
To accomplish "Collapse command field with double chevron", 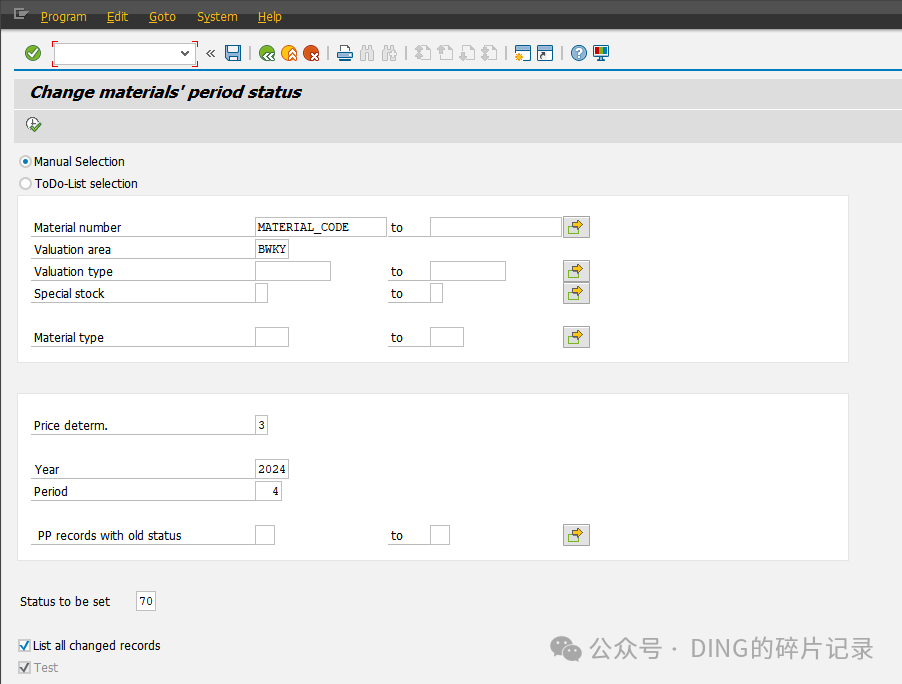I will pos(211,54).
